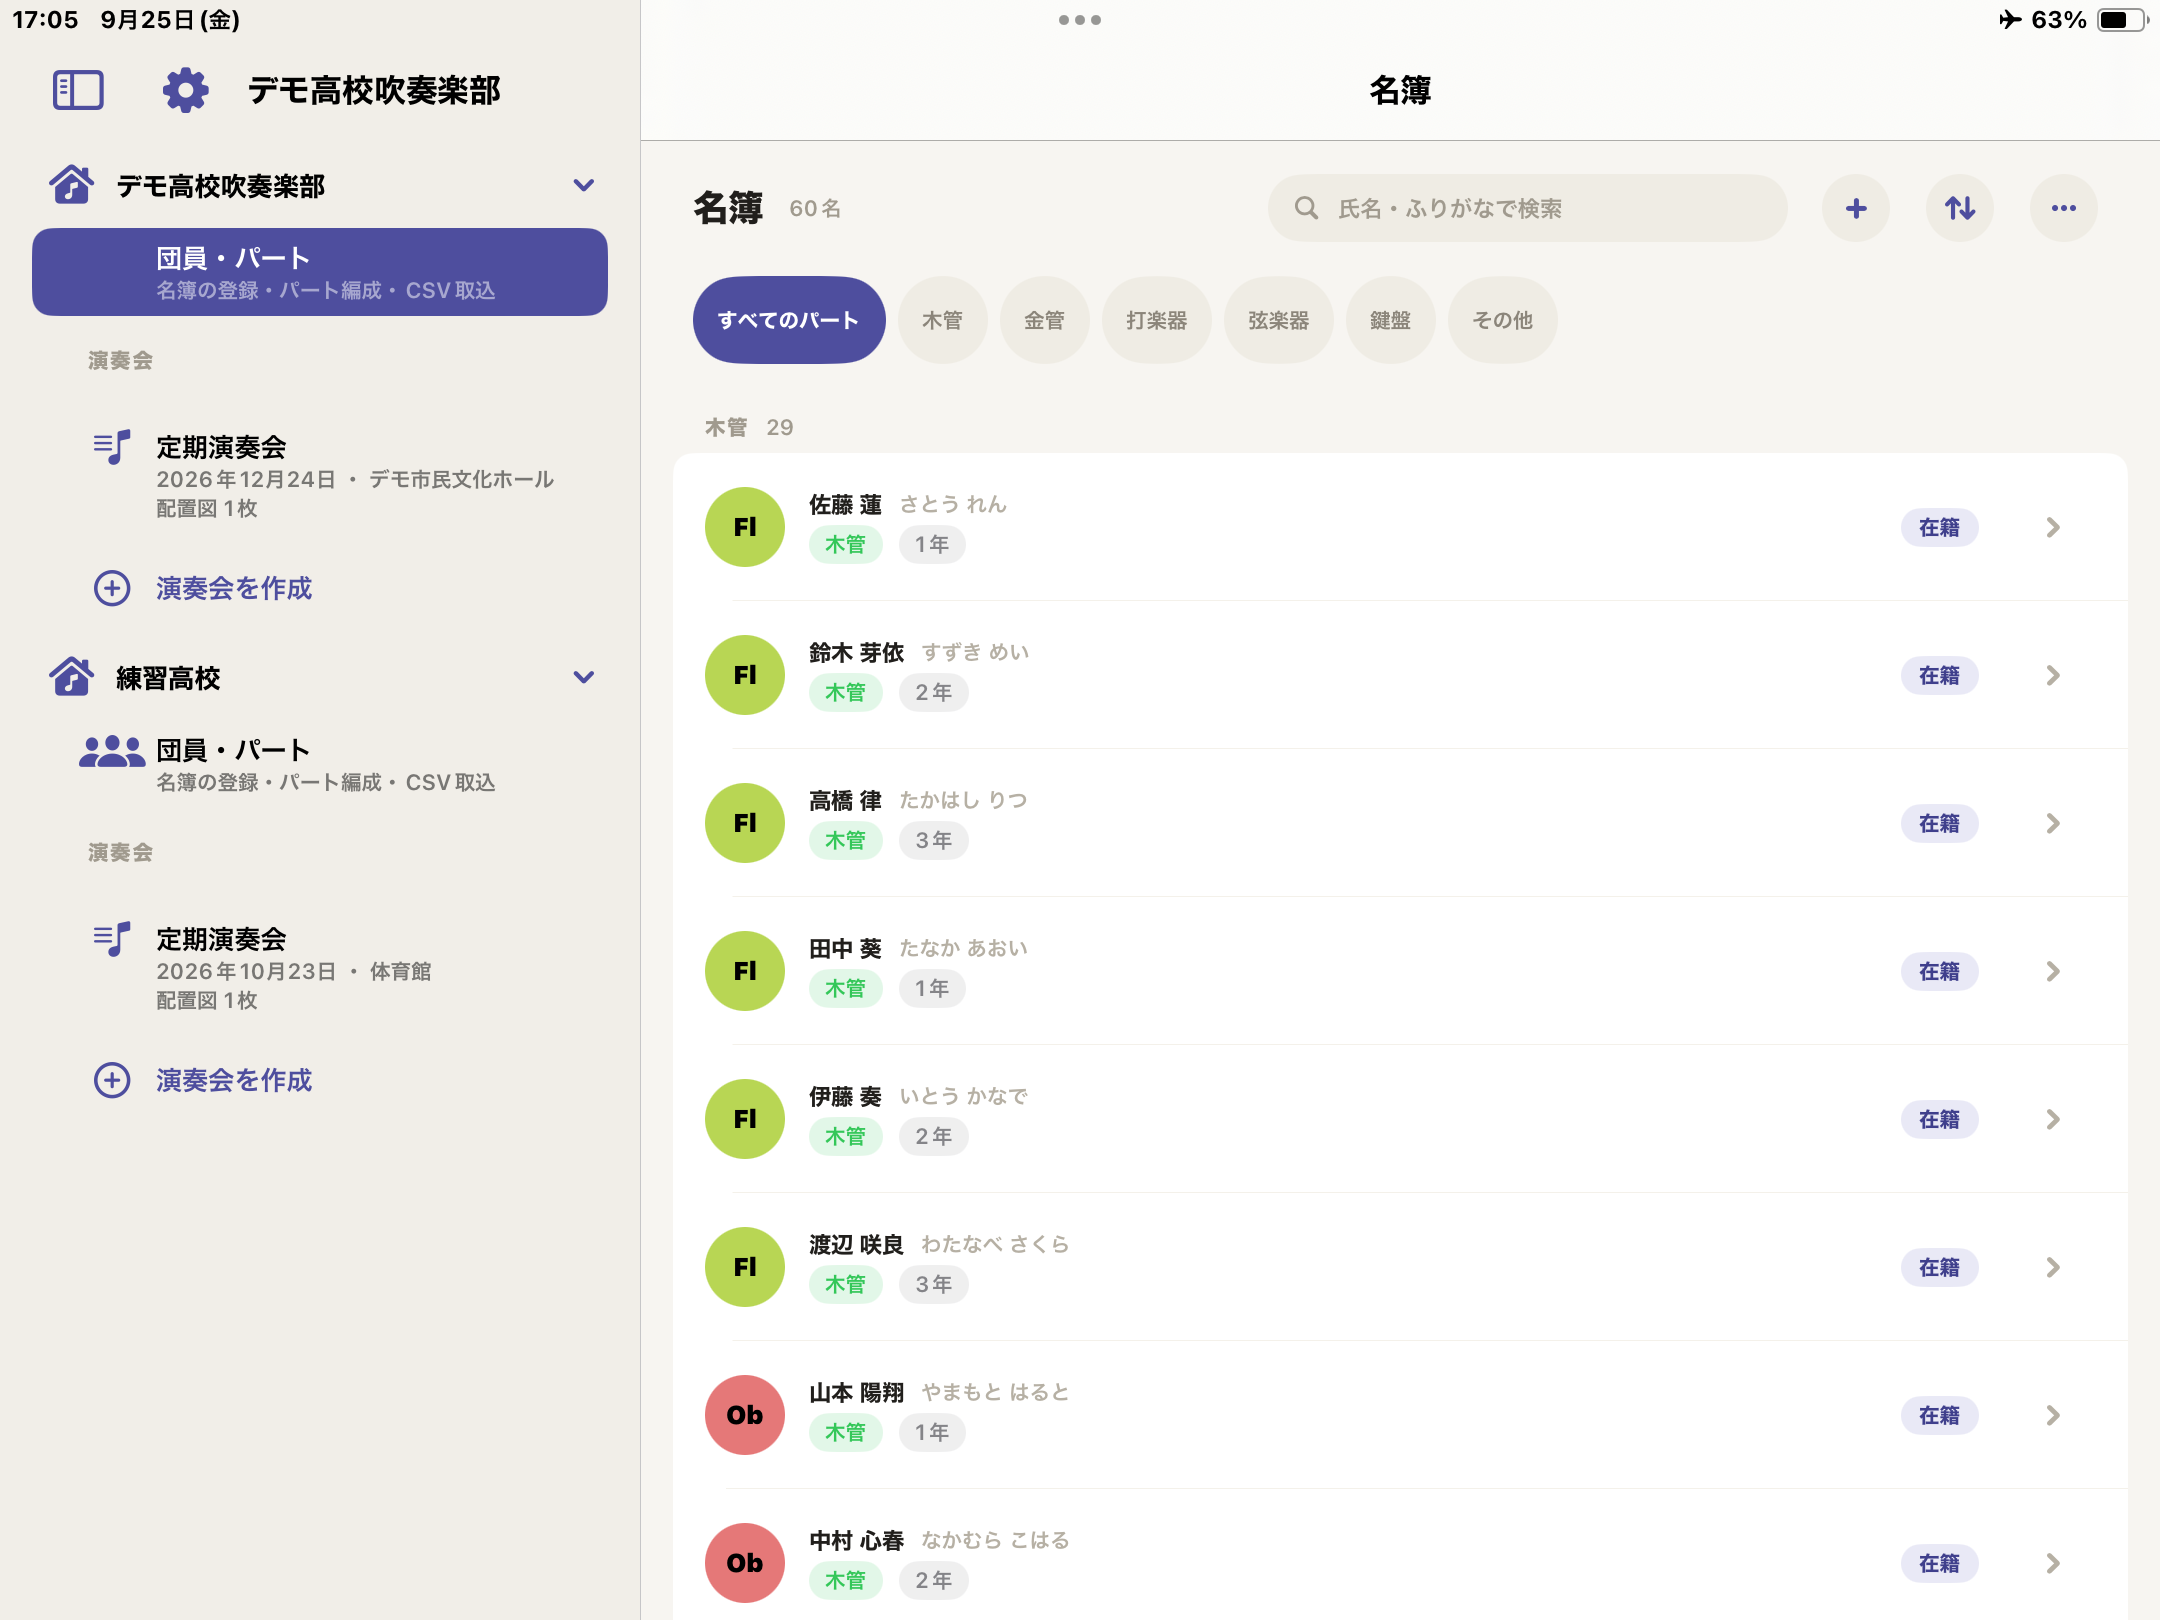This screenshot has width=2160, height=1620.
Task: Open 団員・パート under 練習高校
Action: [320, 764]
